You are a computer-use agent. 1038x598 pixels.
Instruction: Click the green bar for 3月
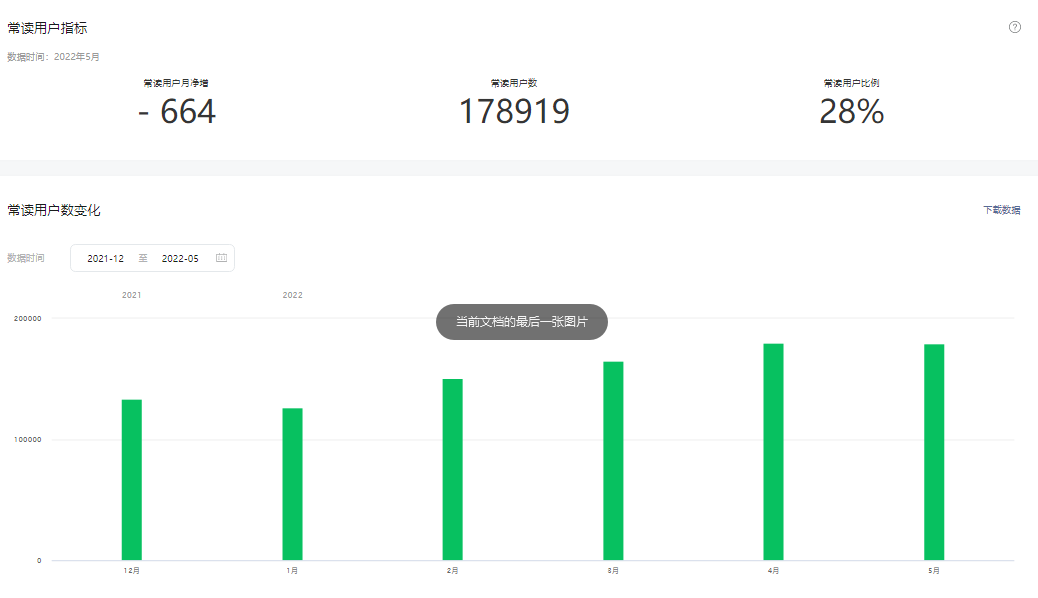point(613,461)
